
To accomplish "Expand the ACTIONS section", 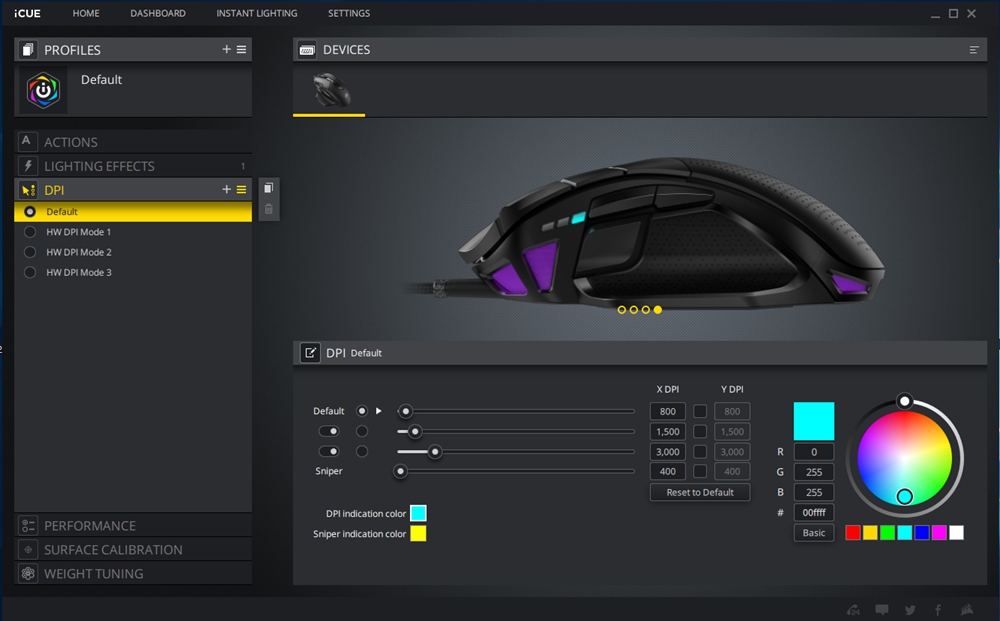I will [x=133, y=142].
